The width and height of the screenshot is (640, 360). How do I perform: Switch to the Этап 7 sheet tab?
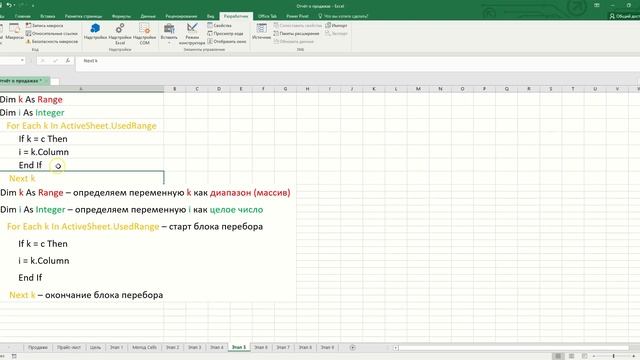pyautogui.click(x=283, y=347)
